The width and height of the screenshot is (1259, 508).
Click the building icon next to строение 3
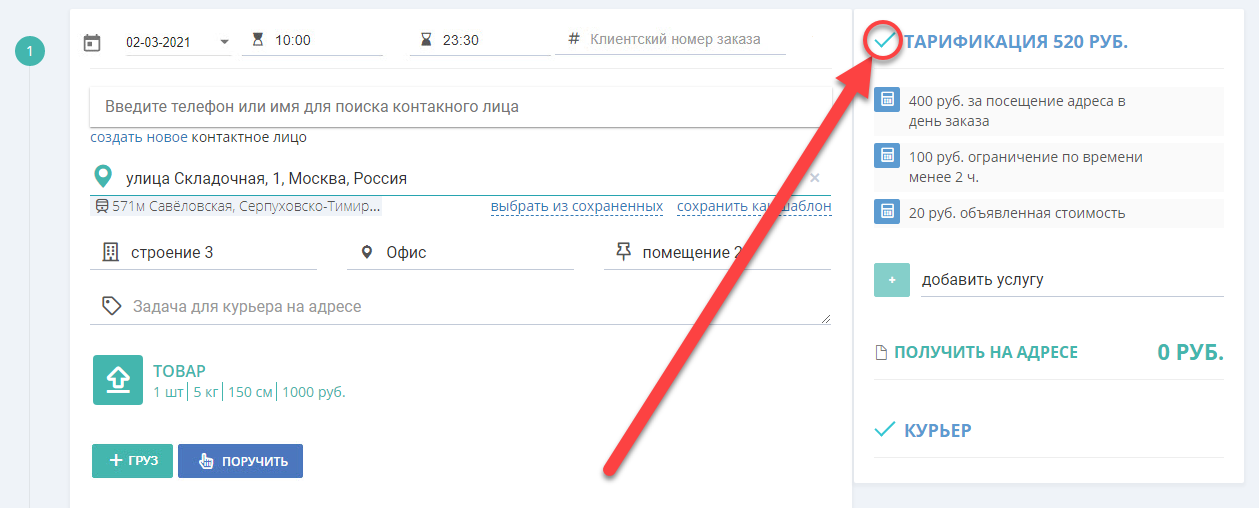tap(111, 252)
